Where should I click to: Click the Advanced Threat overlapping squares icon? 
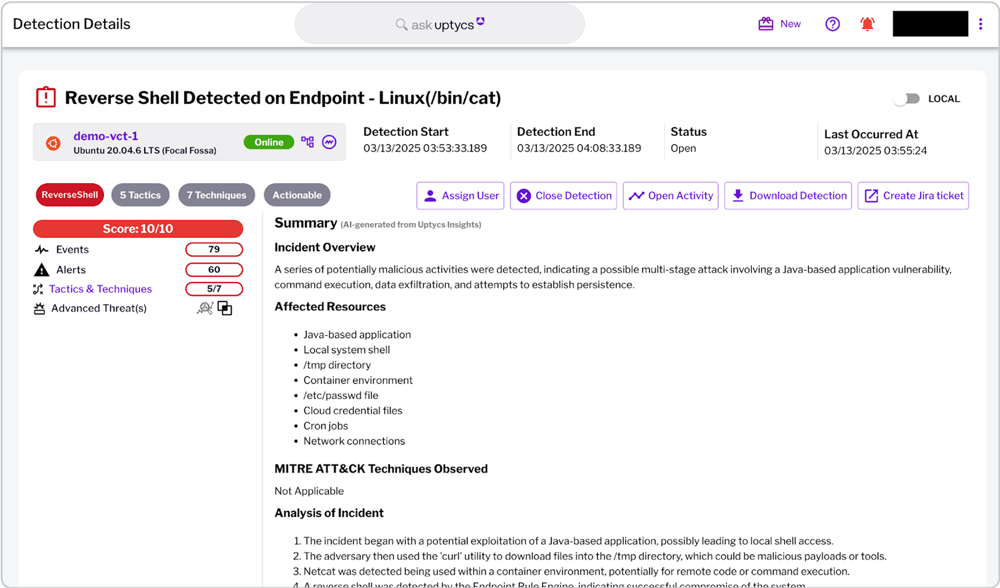[224, 309]
